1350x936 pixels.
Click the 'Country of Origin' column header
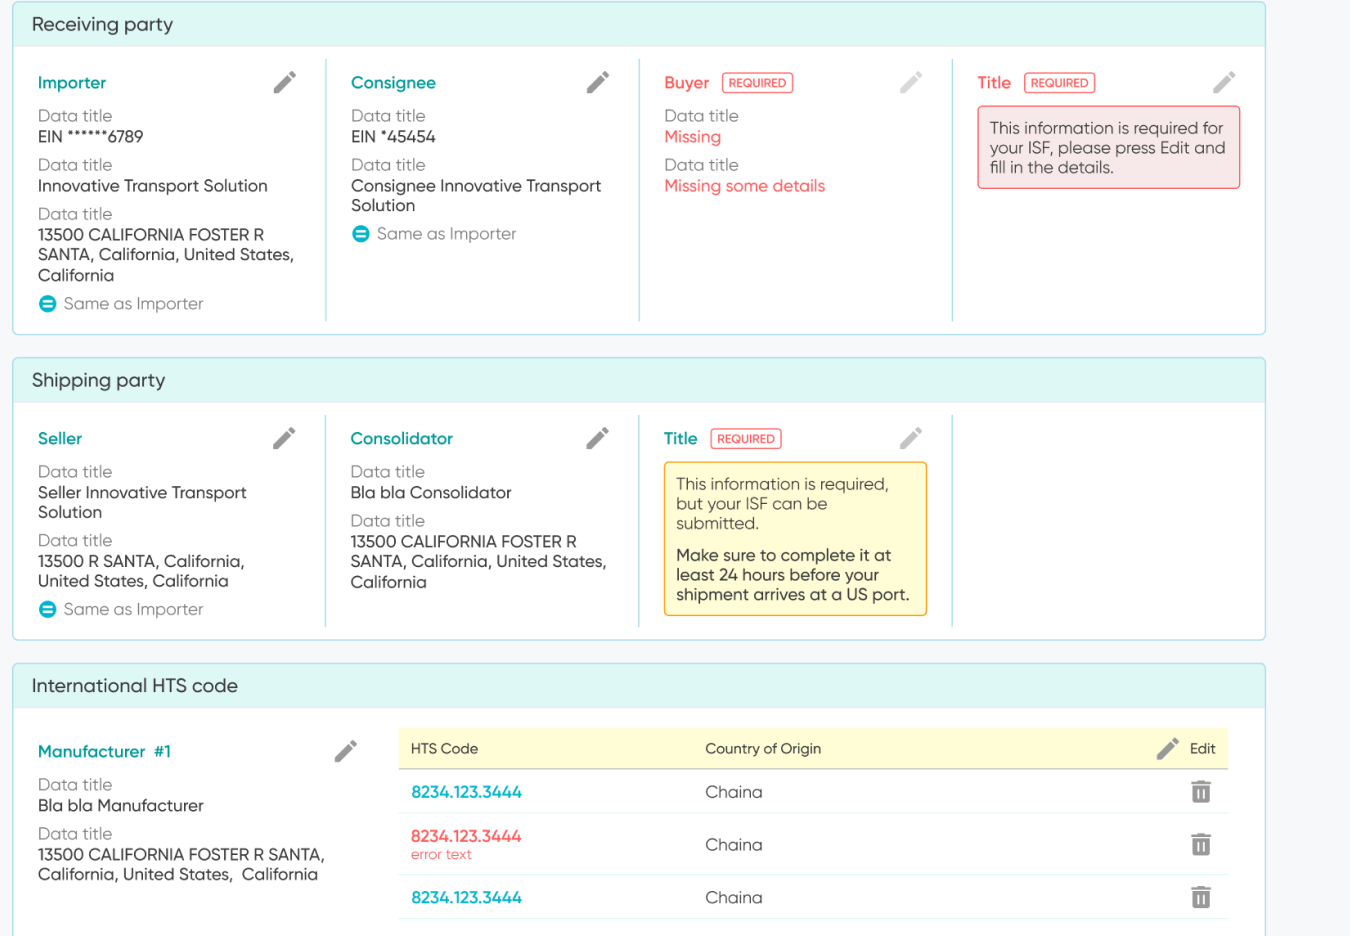point(763,749)
